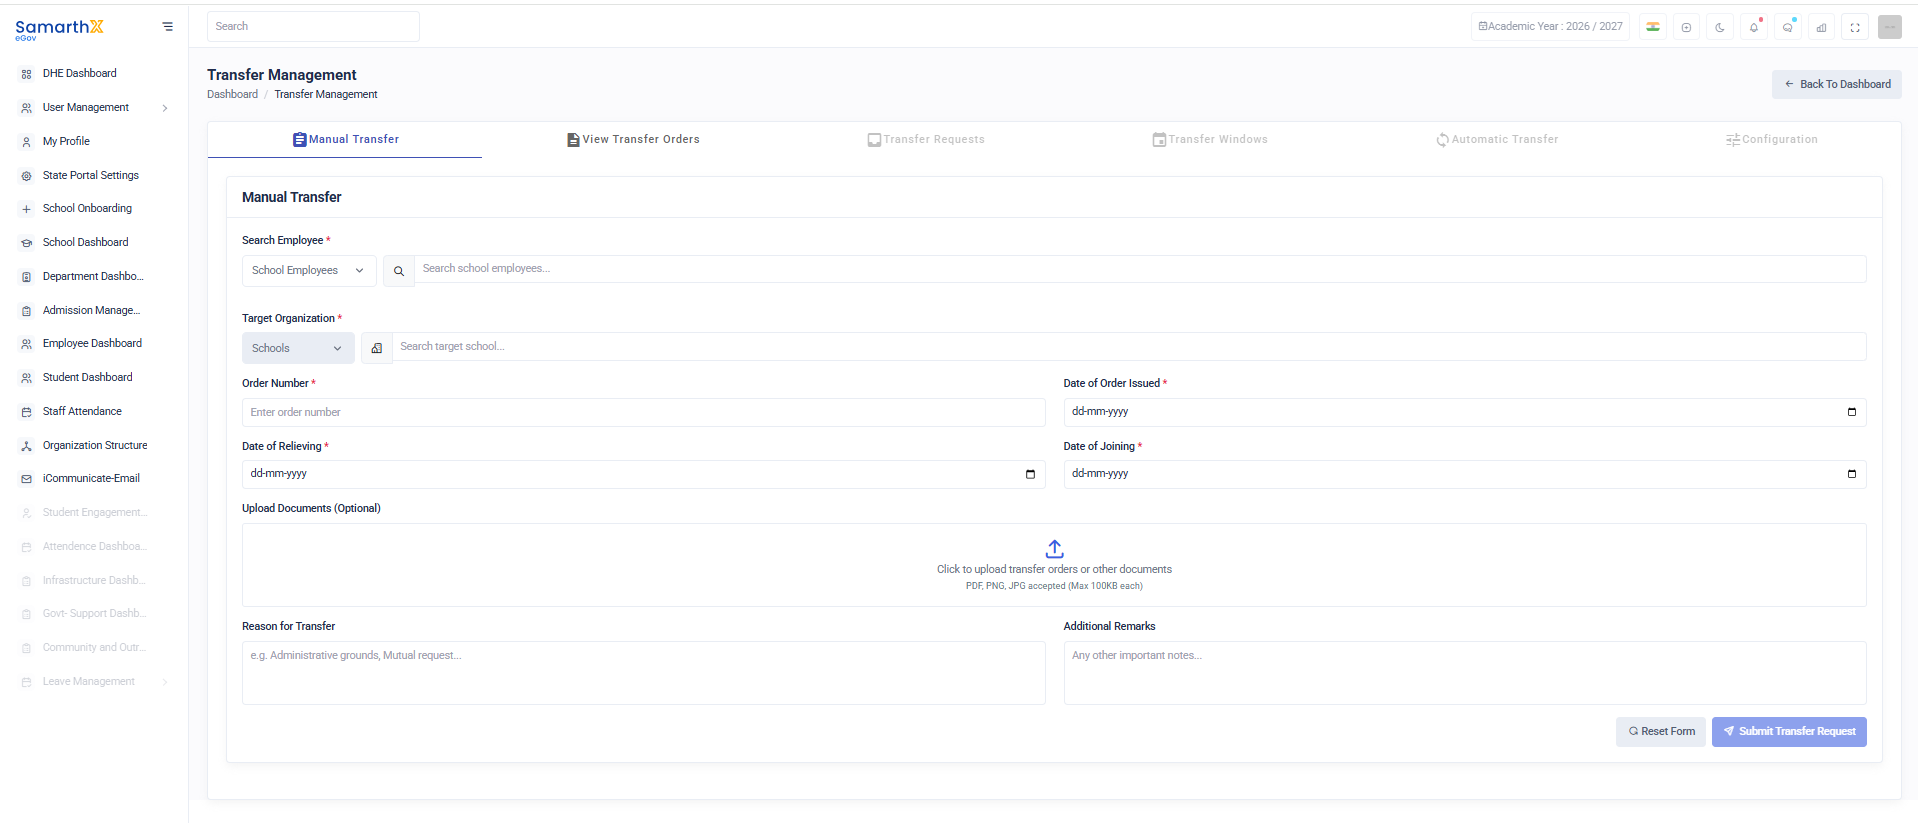Click the Enter order number field
Image resolution: width=1918 pixels, height=823 pixels.
(x=643, y=412)
